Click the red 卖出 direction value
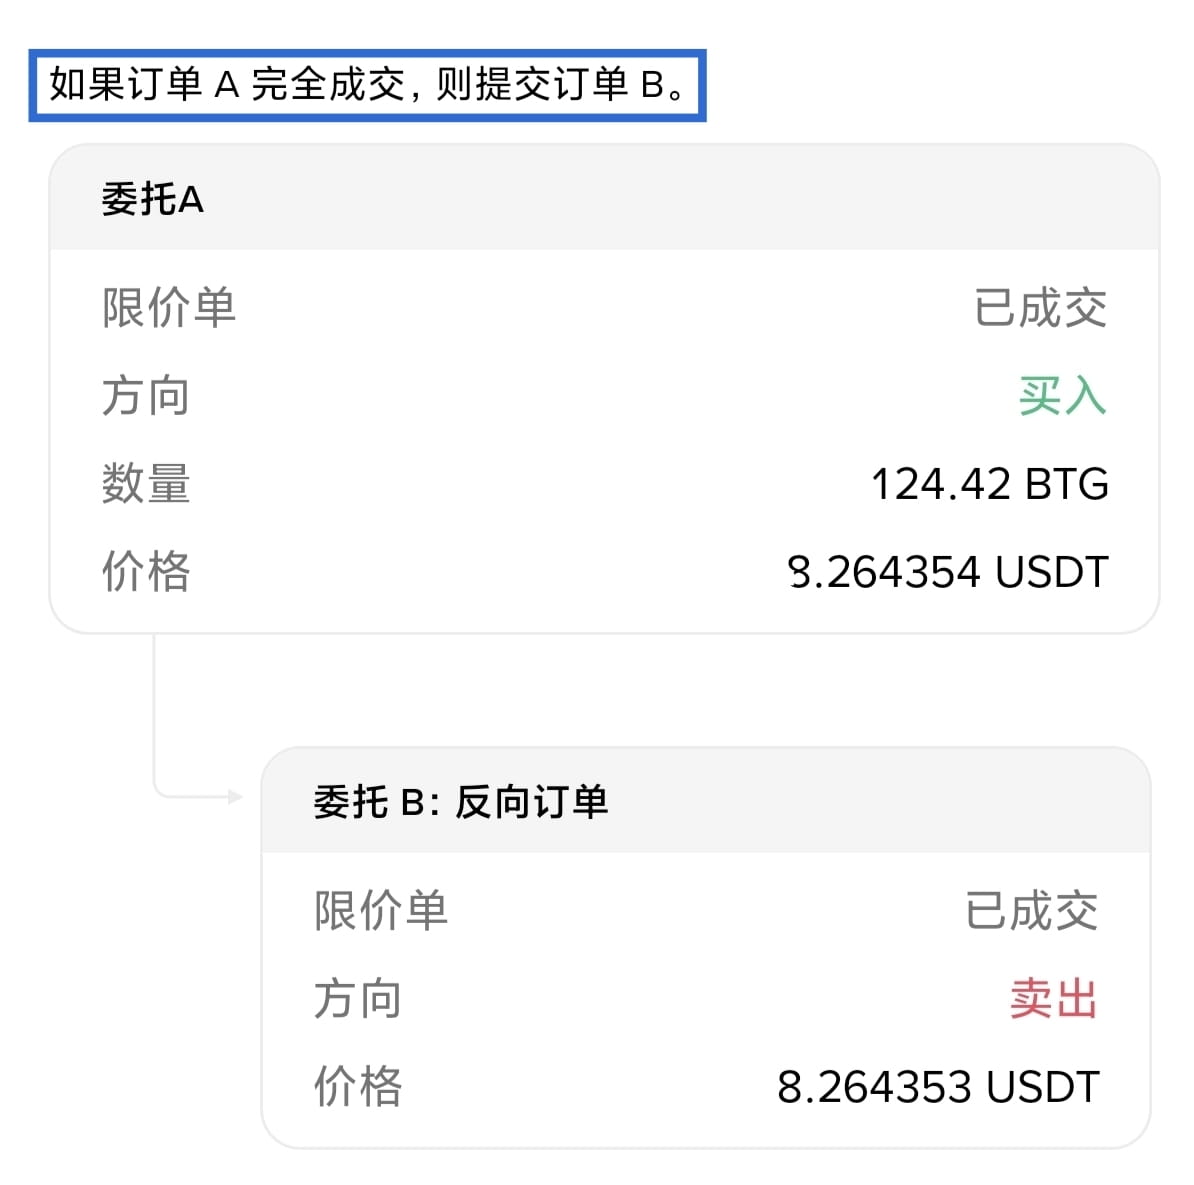Image resolution: width=1194 pixels, height=1185 pixels. pos(1053,999)
